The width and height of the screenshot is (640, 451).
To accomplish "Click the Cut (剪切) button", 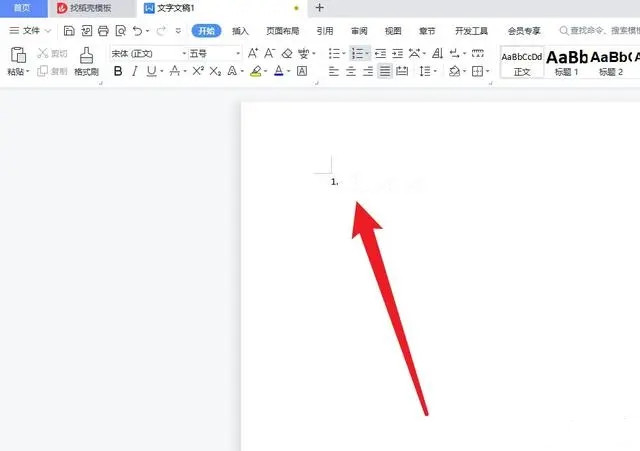I will tap(53, 53).
